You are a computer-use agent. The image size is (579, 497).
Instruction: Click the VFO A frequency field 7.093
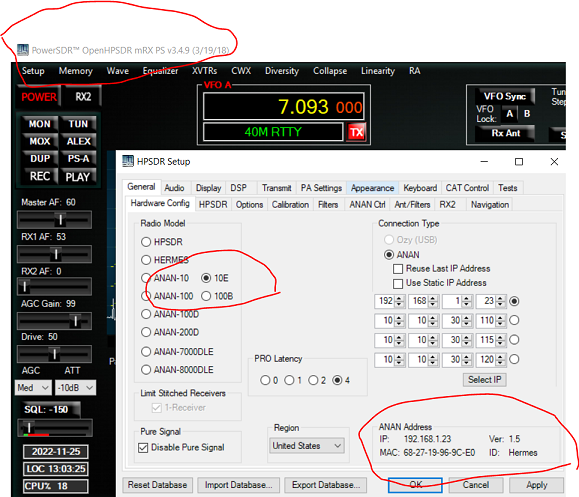pos(284,107)
